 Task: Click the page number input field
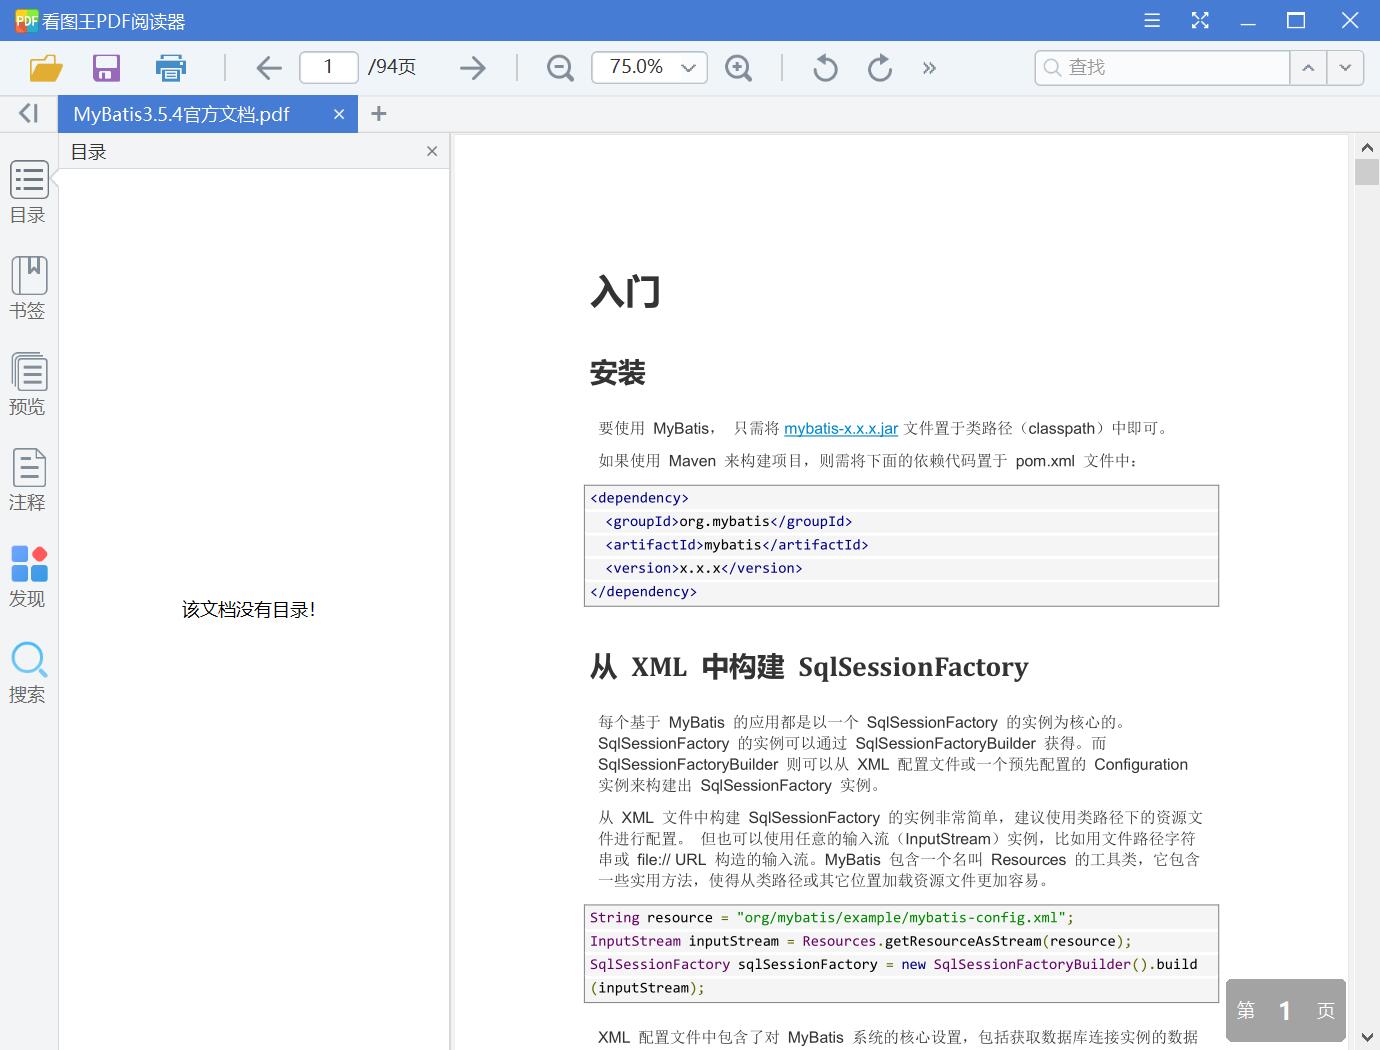pos(329,67)
